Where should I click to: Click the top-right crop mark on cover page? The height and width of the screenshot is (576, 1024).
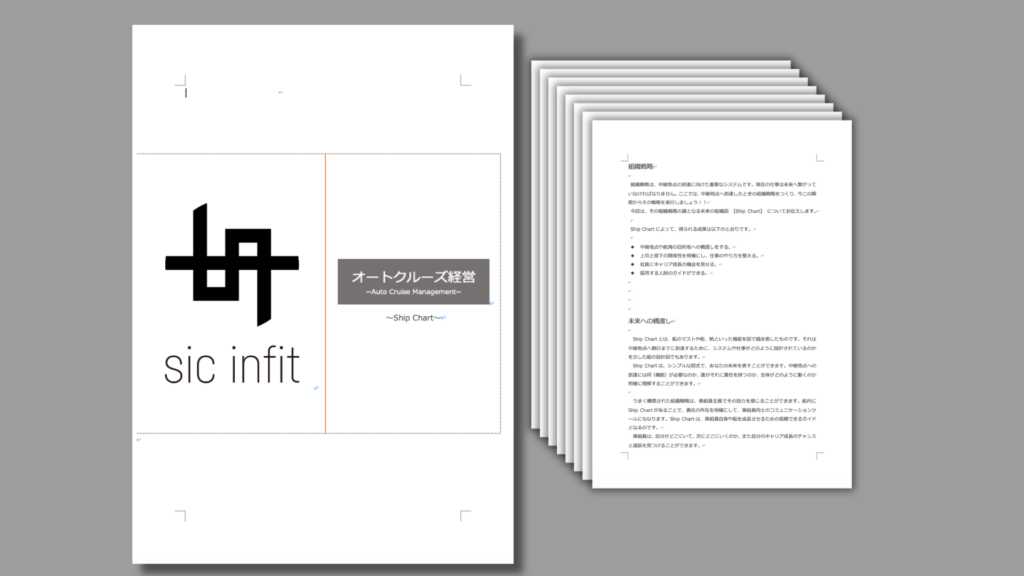pyautogui.click(x=465, y=81)
